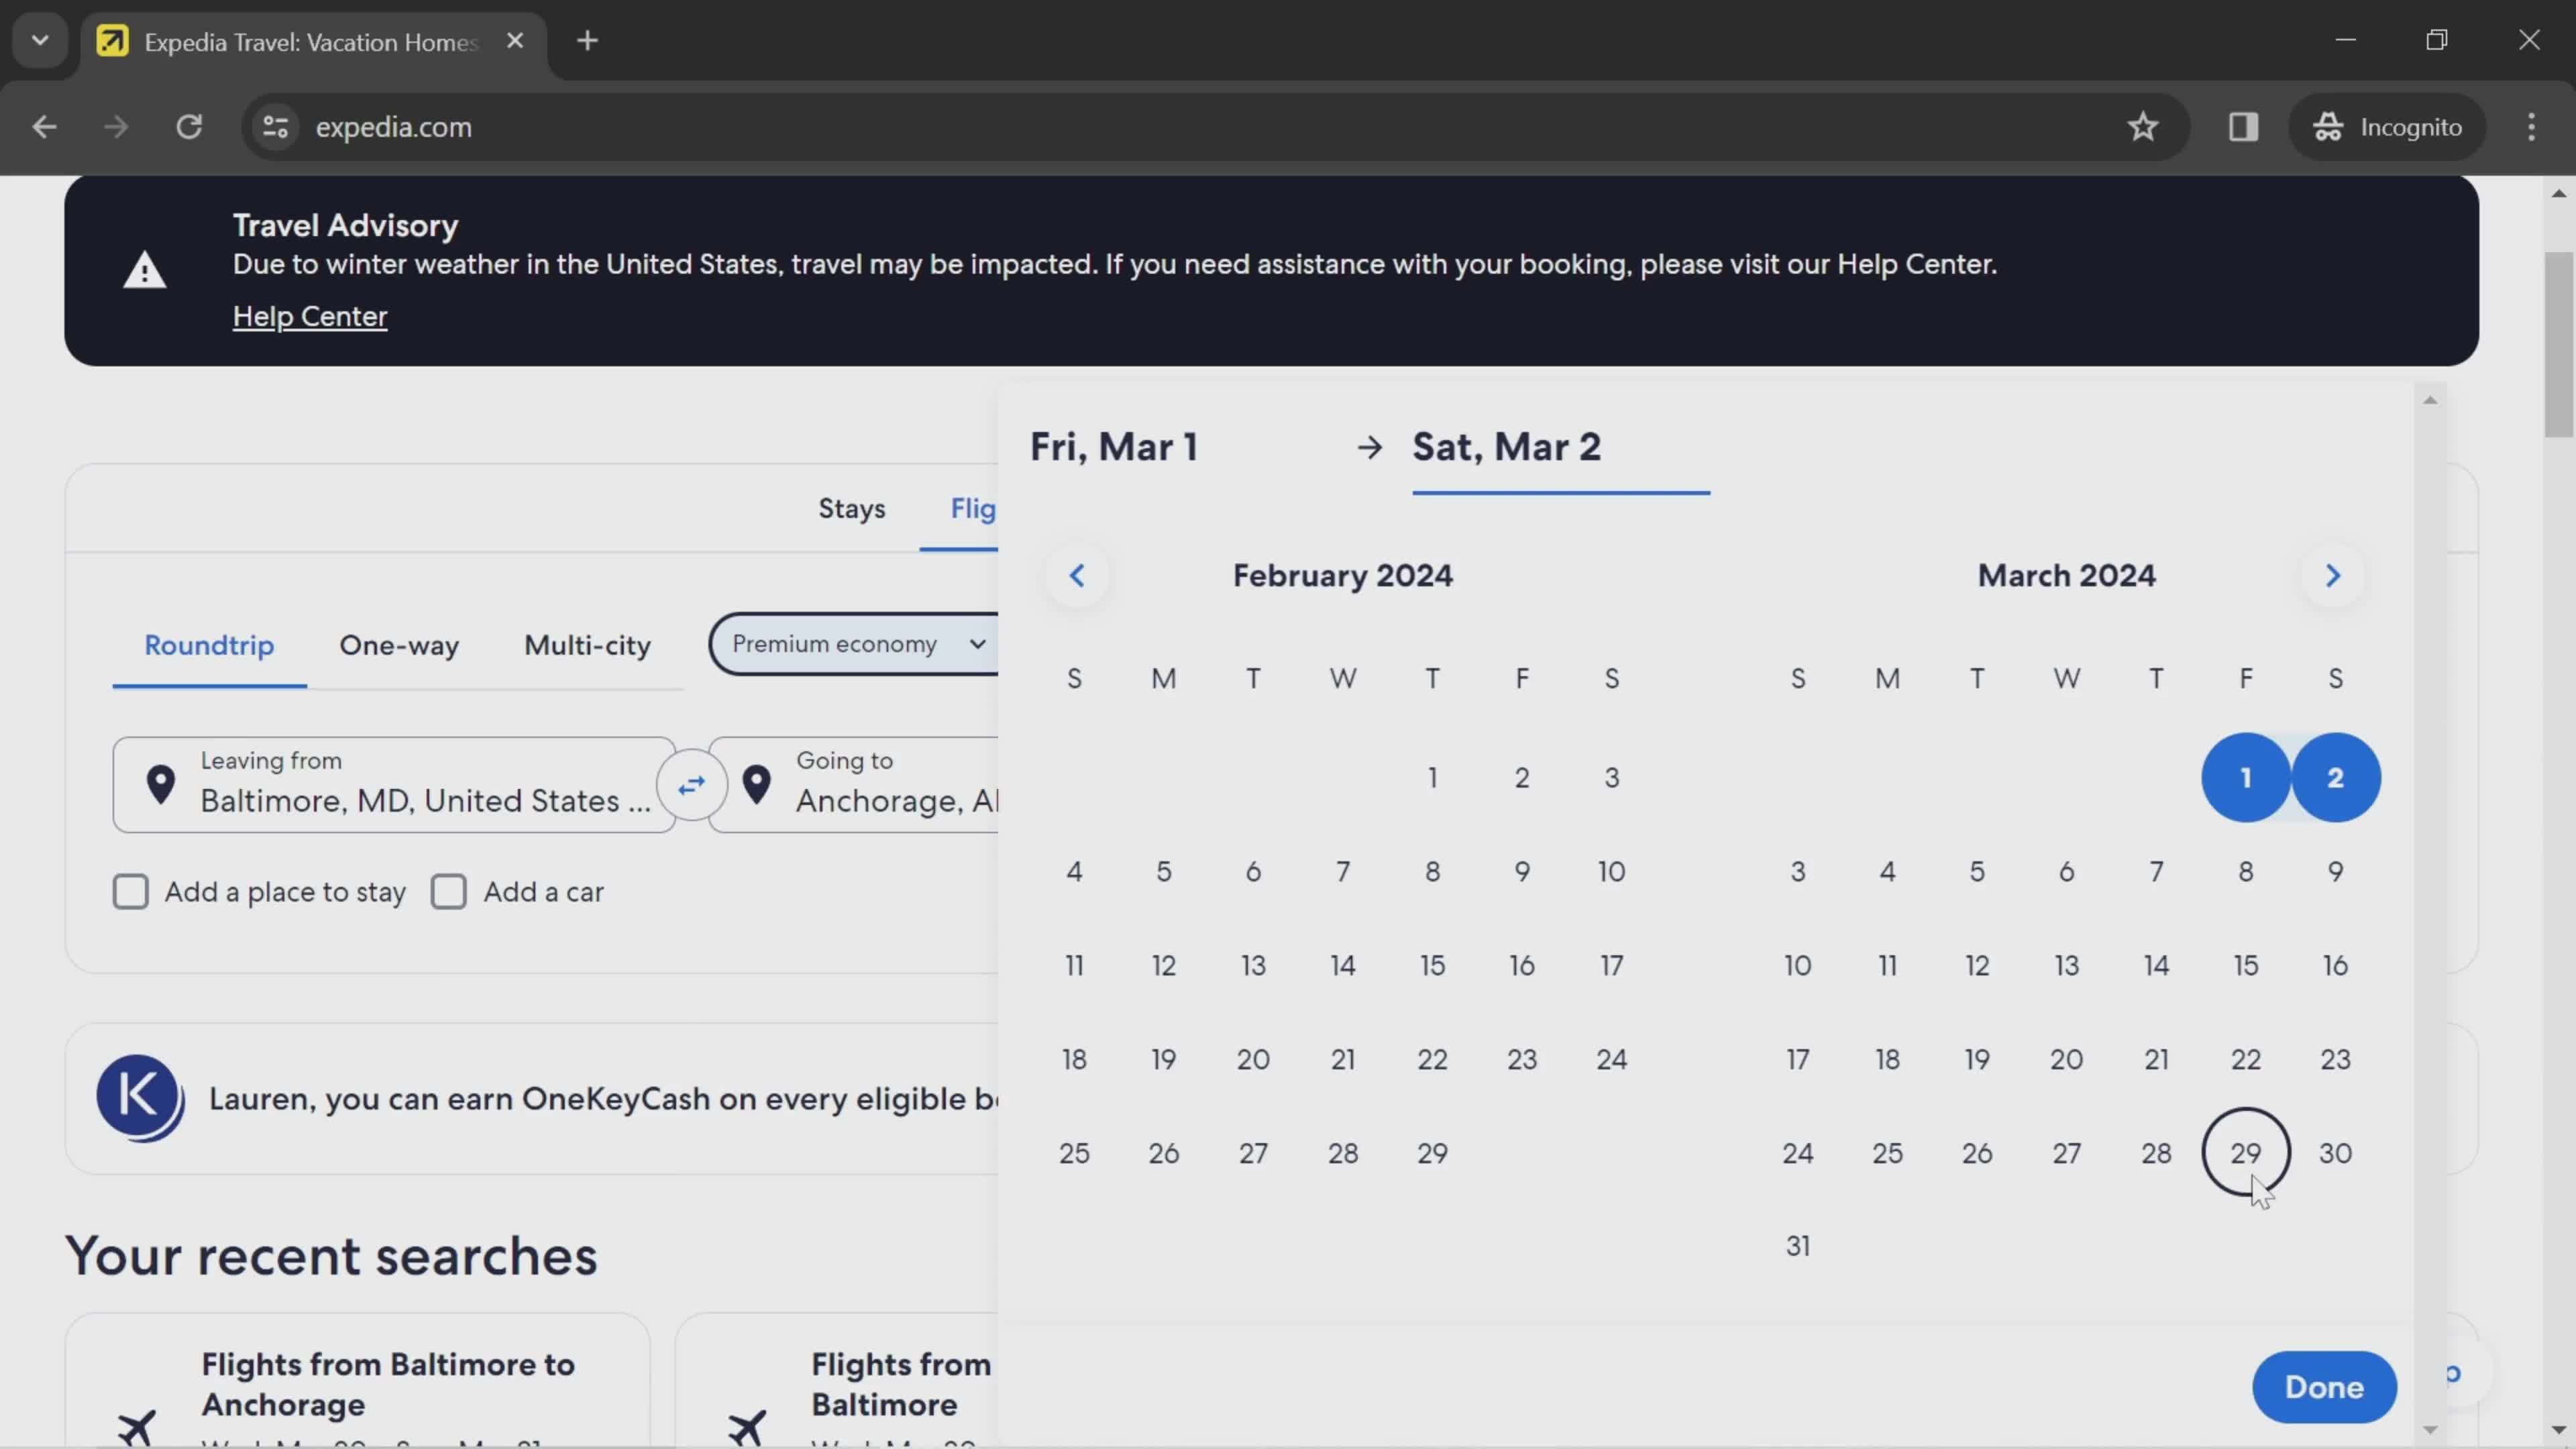The width and height of the screenshot is (2576, 1449).
Task: Select Roundtrip trip type
Action: (x=209, y=645)
